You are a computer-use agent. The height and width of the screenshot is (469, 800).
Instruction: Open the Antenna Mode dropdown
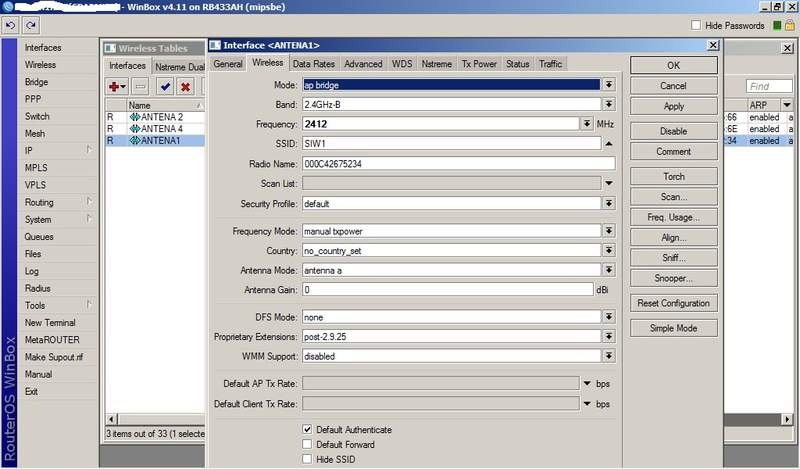point(609,270)
